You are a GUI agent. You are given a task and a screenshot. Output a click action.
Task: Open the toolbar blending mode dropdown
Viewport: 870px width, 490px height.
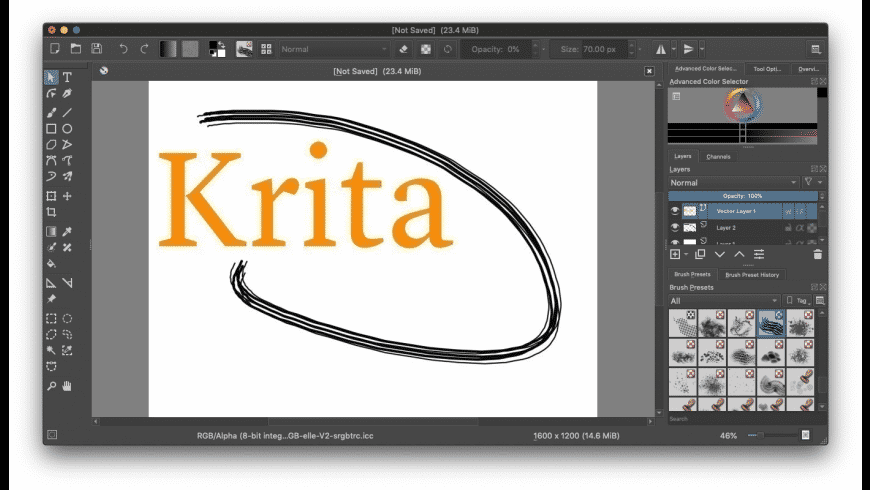[x=334, y=48]
